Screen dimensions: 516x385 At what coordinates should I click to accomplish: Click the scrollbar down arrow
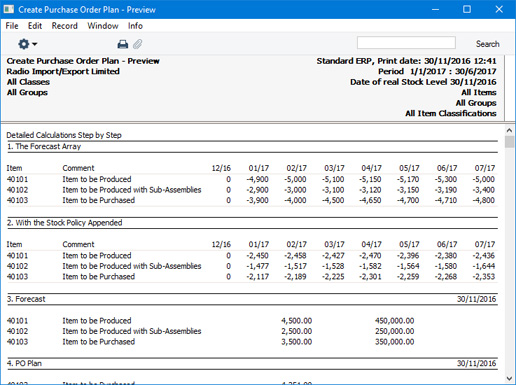pyautogui.click(x=509, y=378)
